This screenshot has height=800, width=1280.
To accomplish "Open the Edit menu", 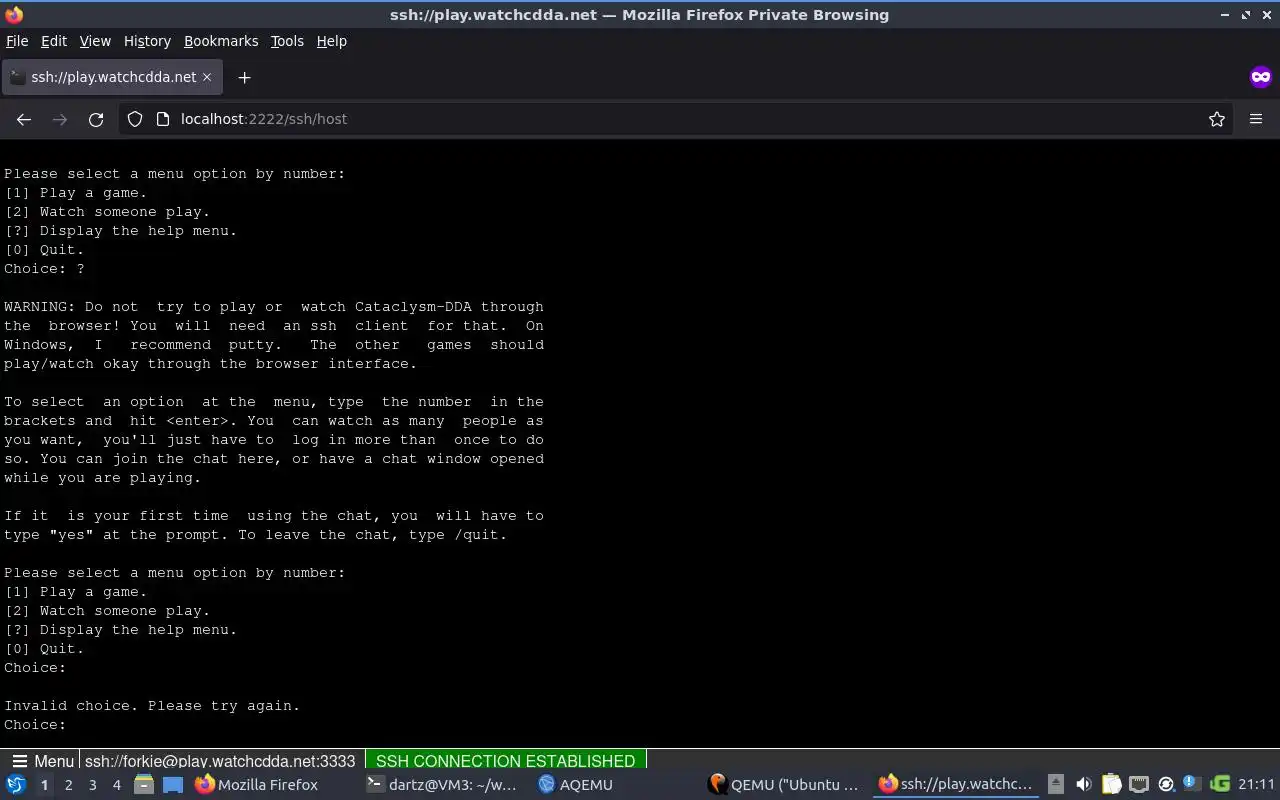I will 54,41.
